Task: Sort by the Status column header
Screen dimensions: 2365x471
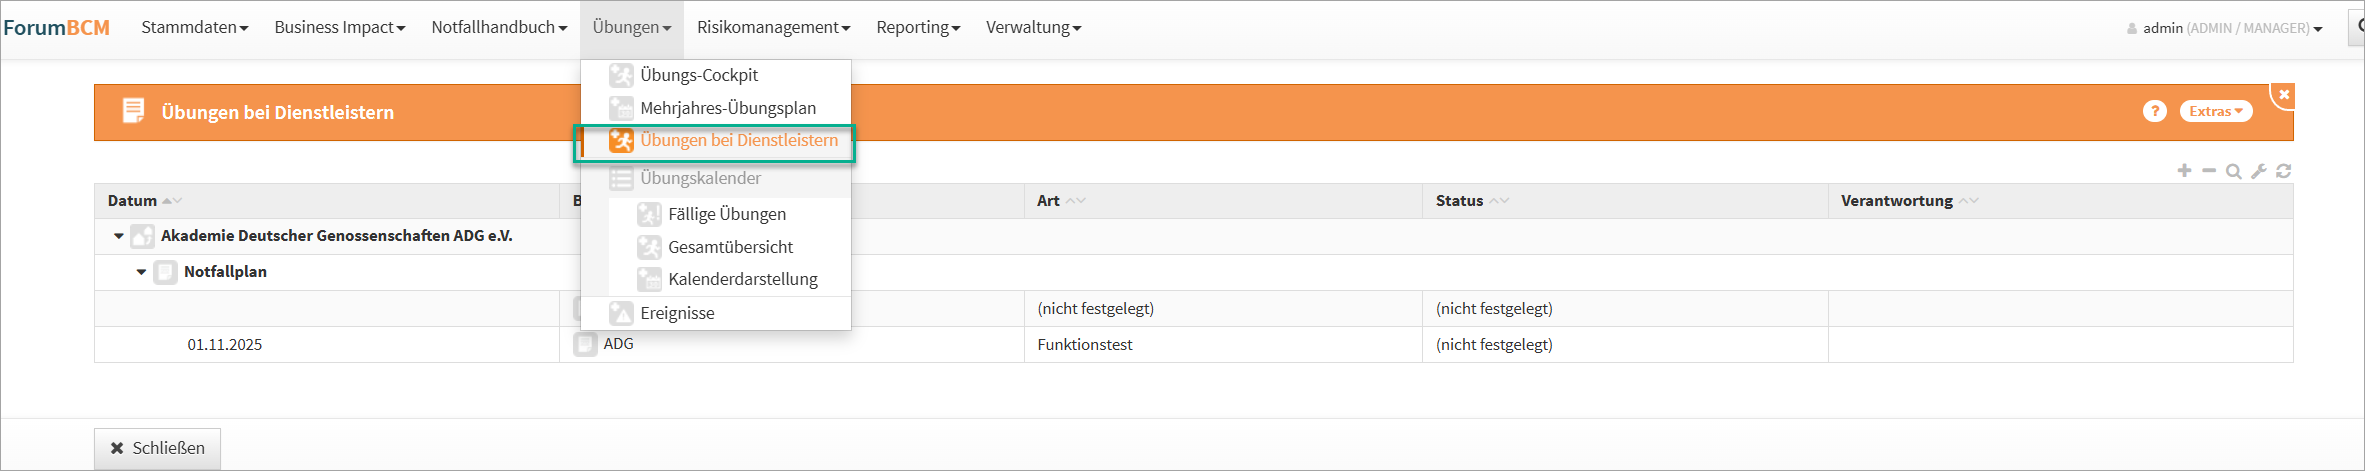Action: coord(1459,201)
